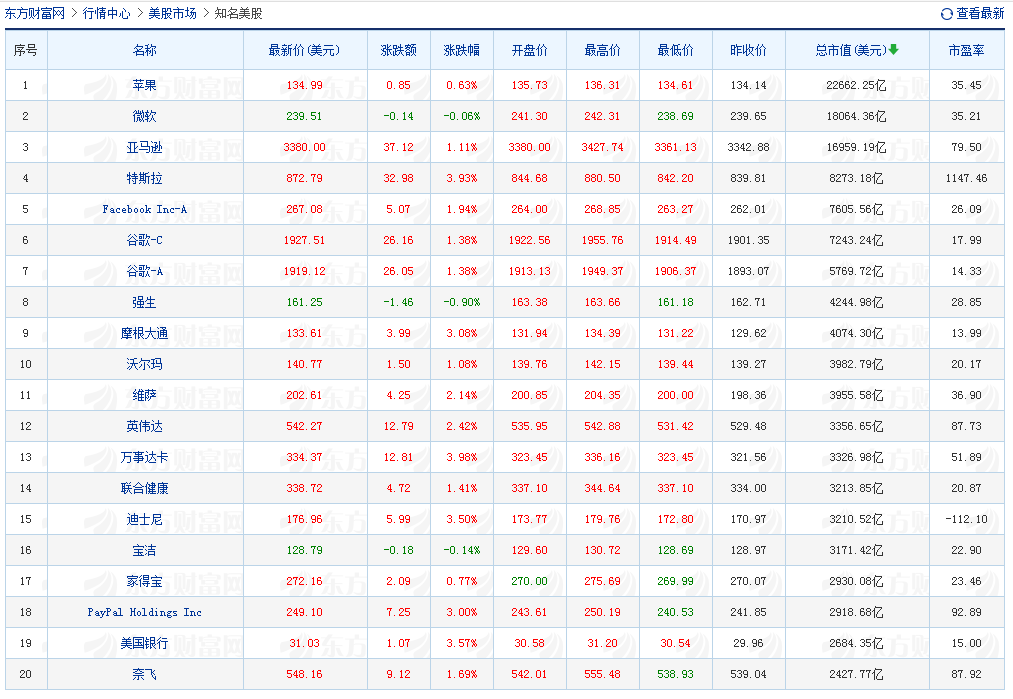The image size is (1013, 699).
Task: Click Tesla's change percent 3.93%
Action: point(462,178)
